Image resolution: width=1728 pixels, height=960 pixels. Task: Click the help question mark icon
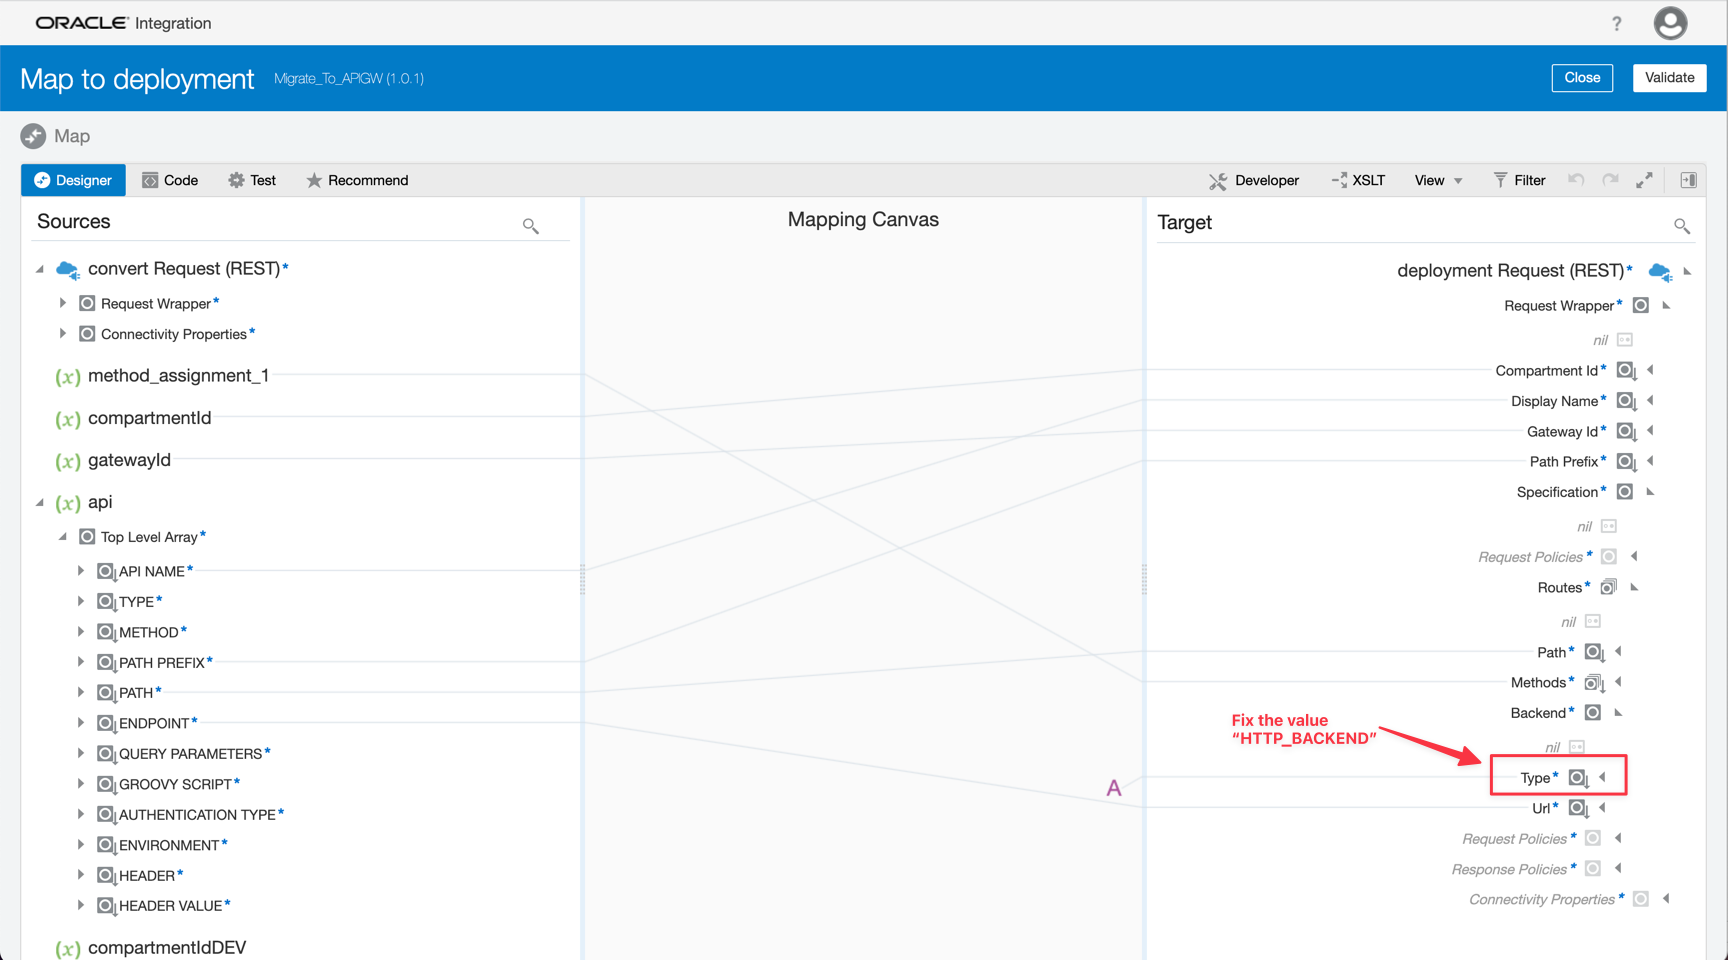tap(1616, 23)
